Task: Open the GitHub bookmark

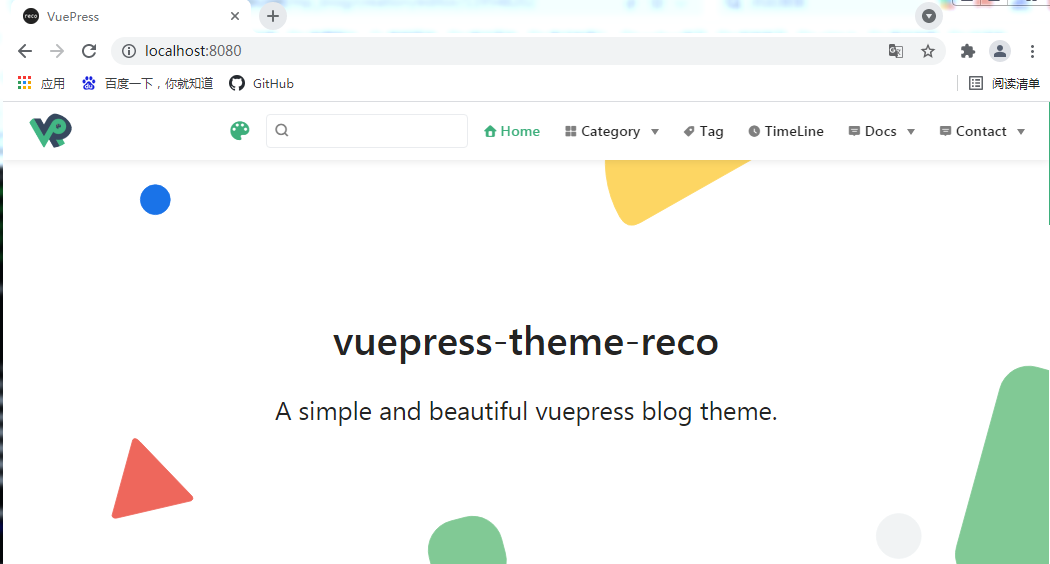Action: click(x=261, y=83)
